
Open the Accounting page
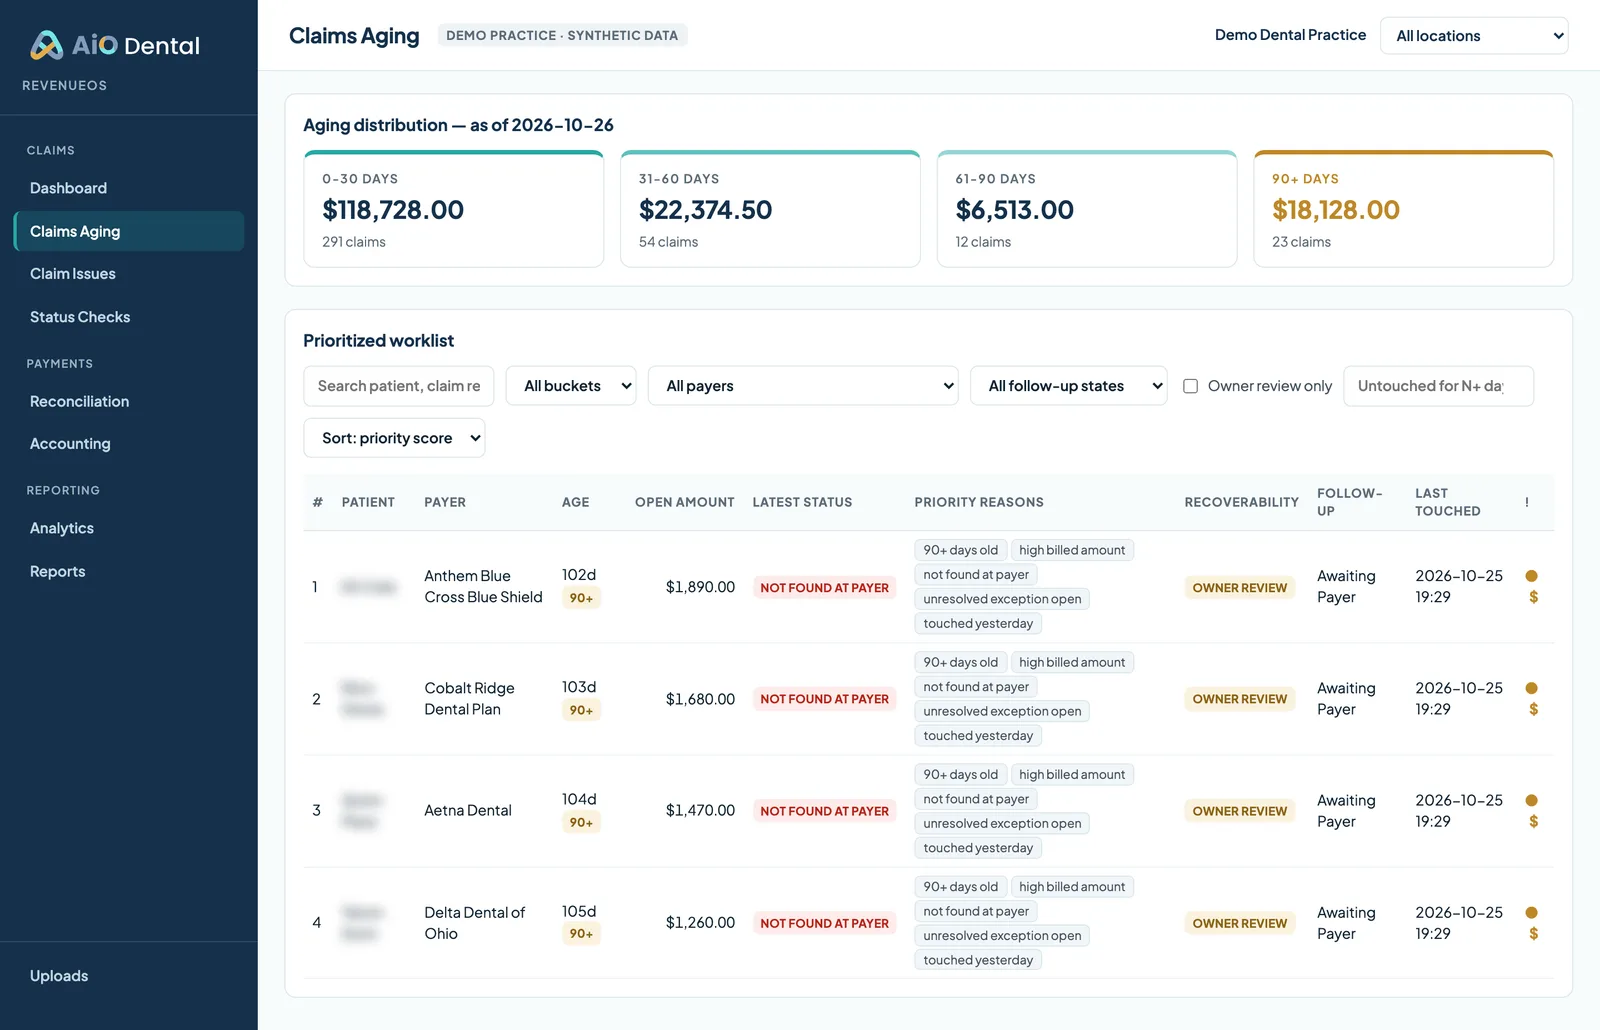coord(129,444)
